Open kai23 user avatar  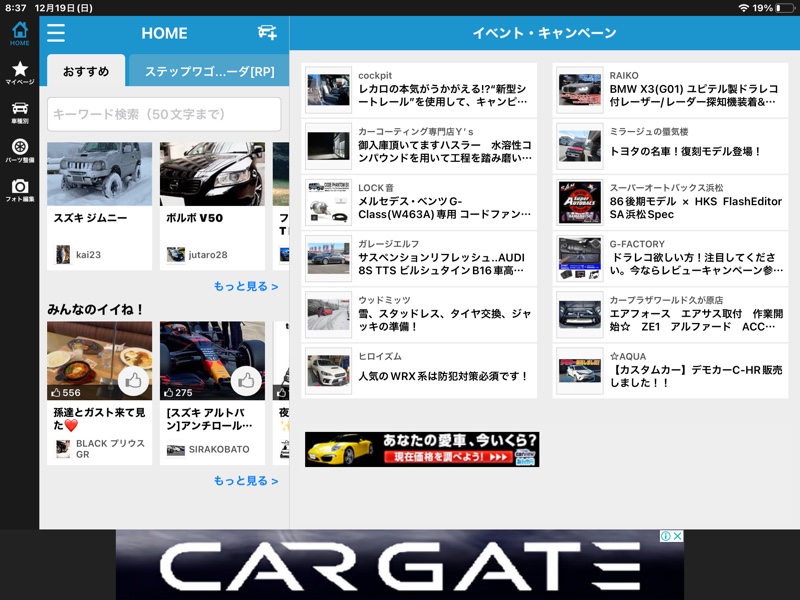point(63,254)
